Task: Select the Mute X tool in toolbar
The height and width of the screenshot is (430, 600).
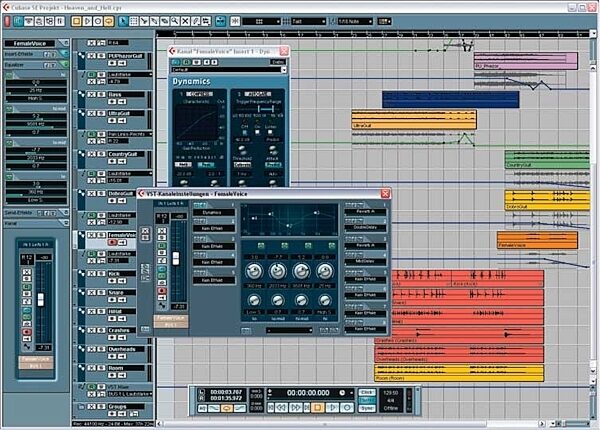Action: click(185, 21)
